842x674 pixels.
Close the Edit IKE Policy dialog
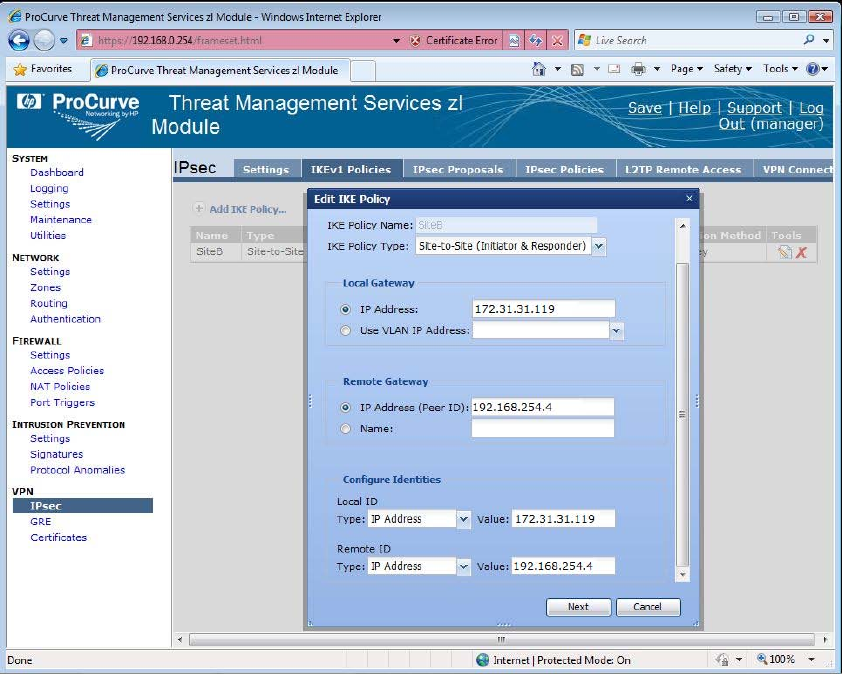click(689, 198)
